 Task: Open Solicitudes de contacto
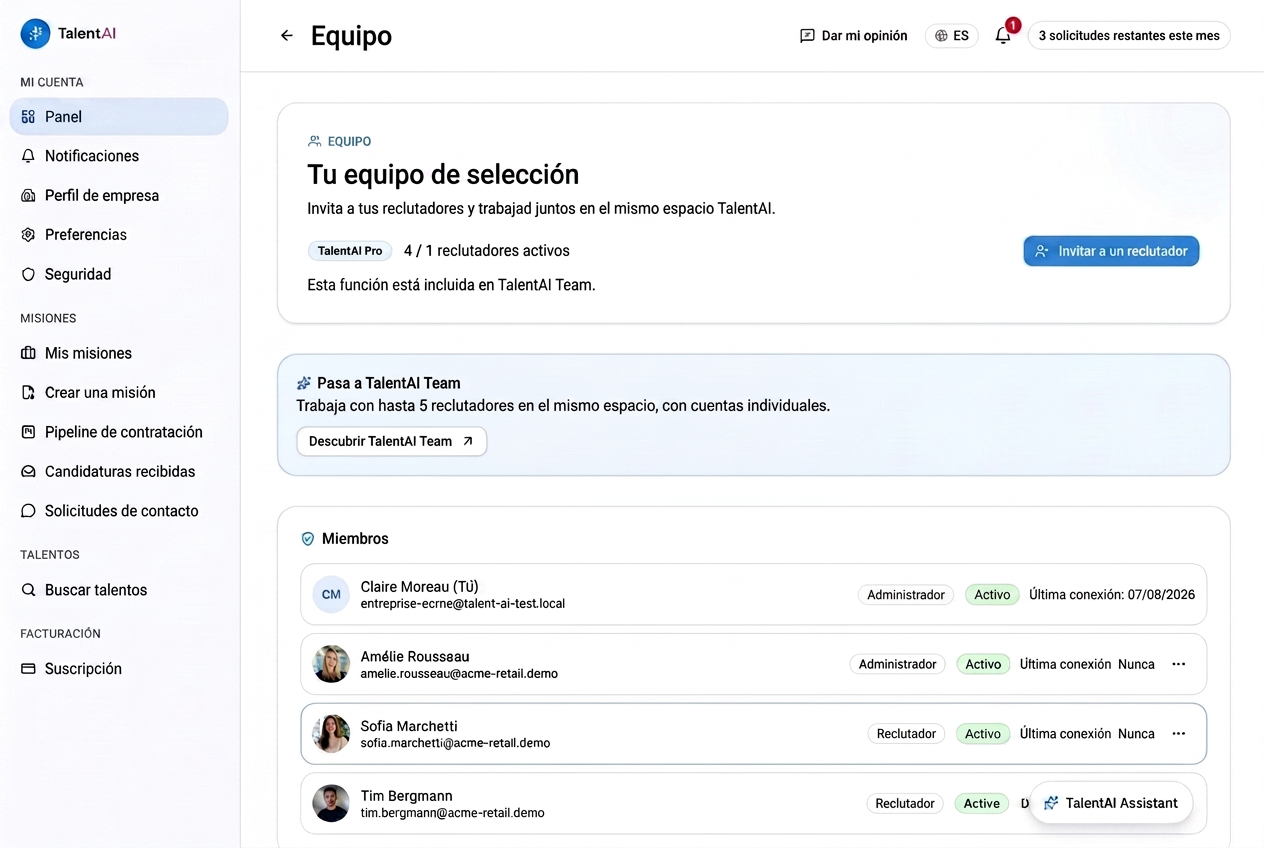tap(119, 511)
